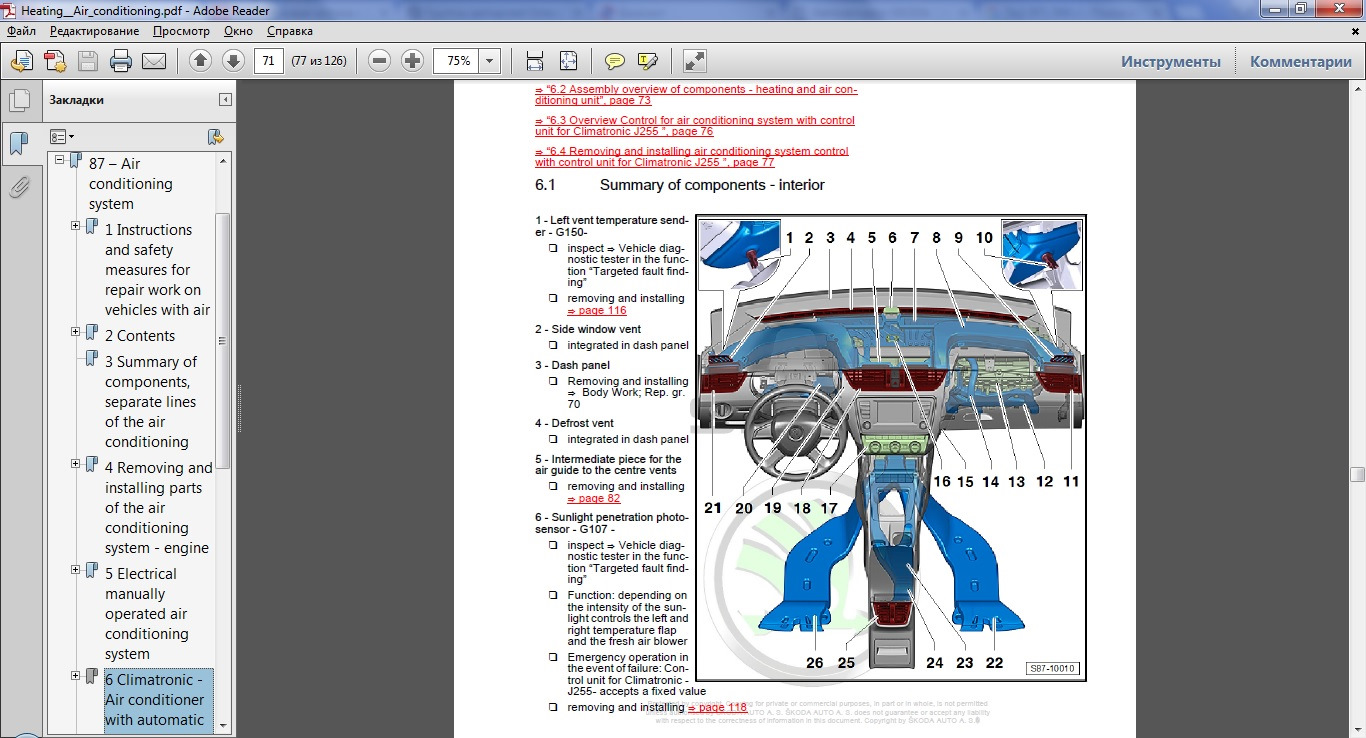Click the '3 - Dash panel' text
1366x738 pixels.
[573, 366]
